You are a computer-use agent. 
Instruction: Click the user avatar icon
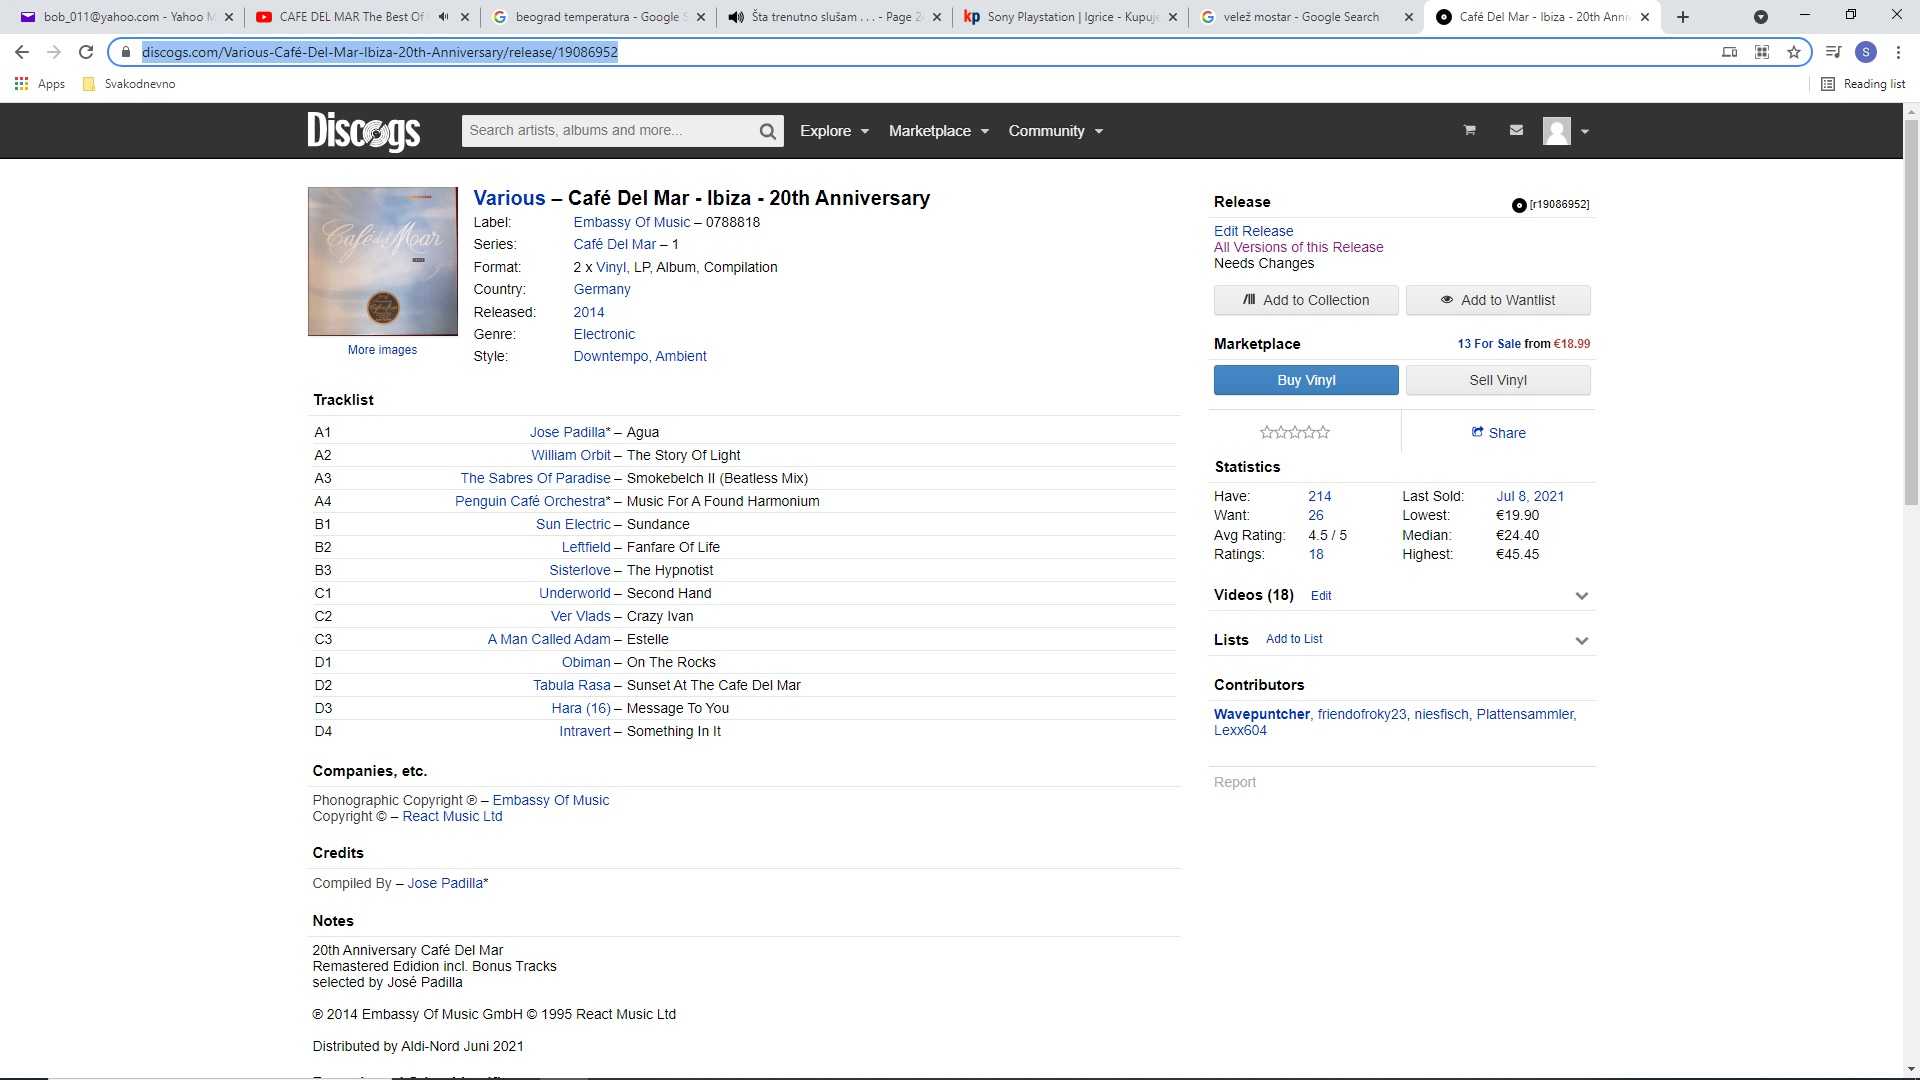coord(1556,131)
